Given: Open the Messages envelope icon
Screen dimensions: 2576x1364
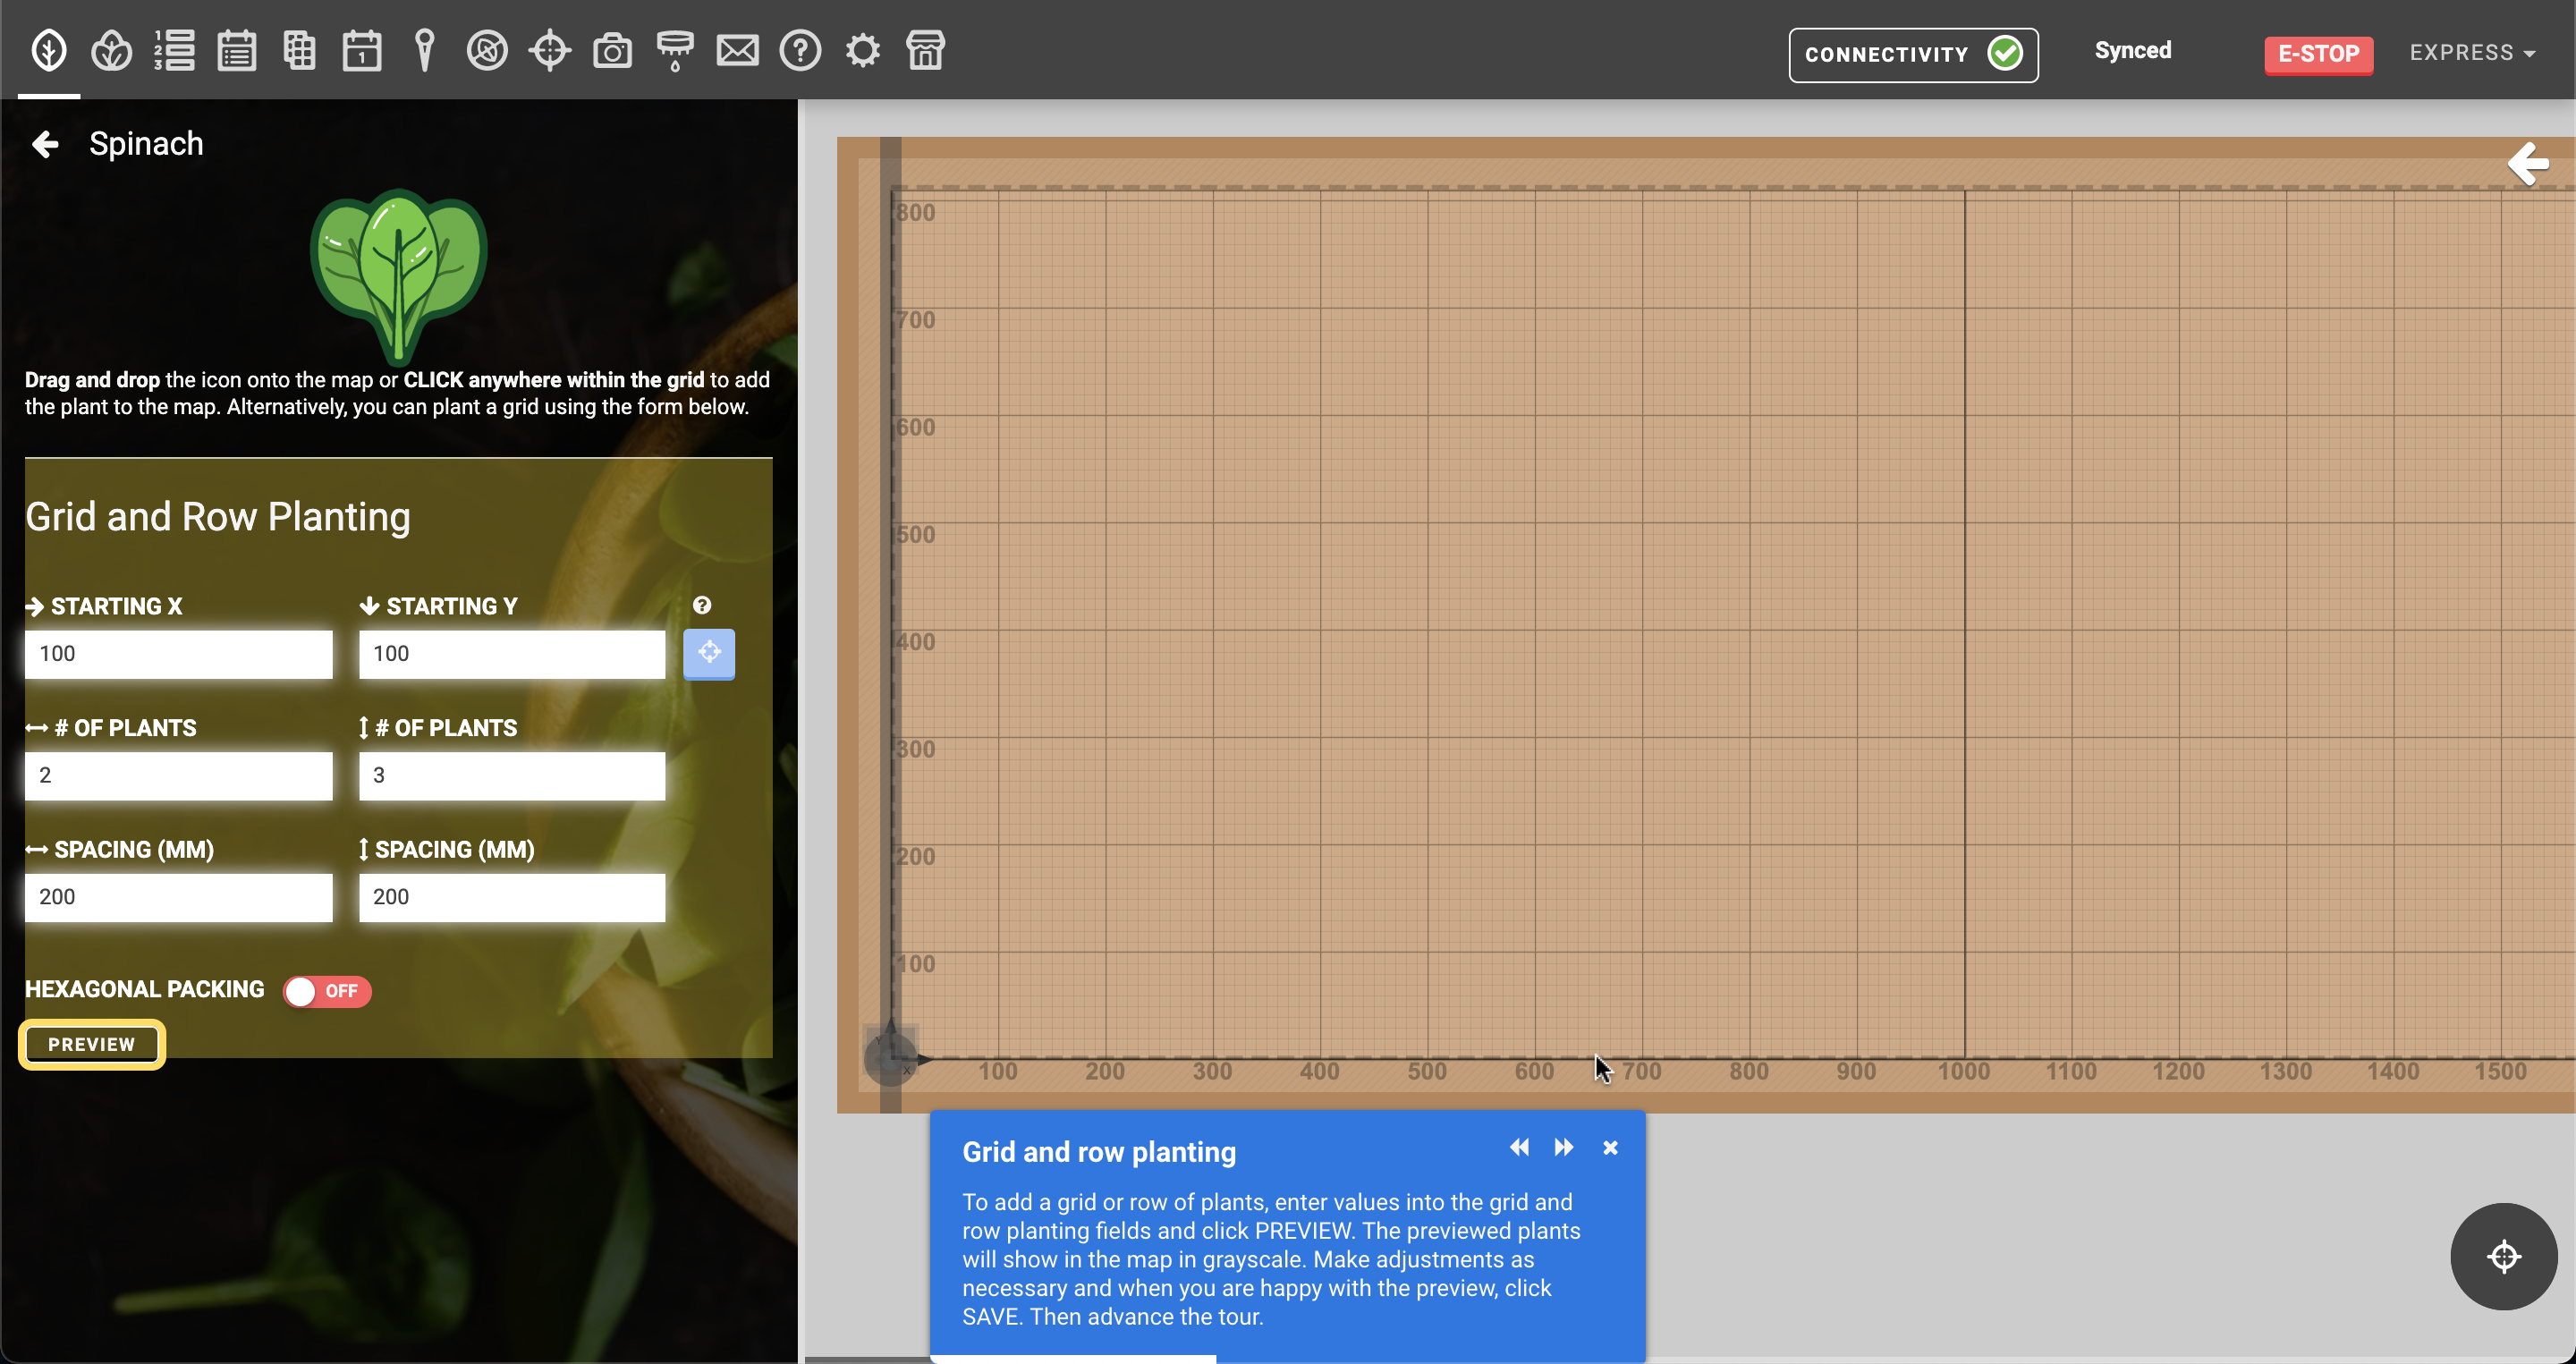Looking at the screenshot, I should click(x=738, y=50).
